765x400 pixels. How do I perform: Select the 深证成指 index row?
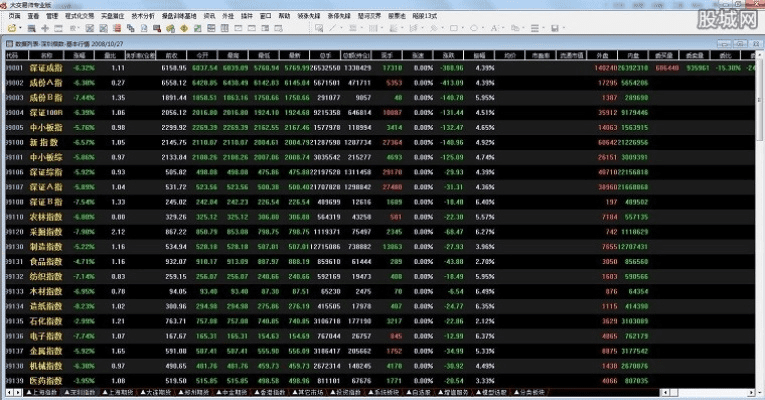click(x=45, y=67)
